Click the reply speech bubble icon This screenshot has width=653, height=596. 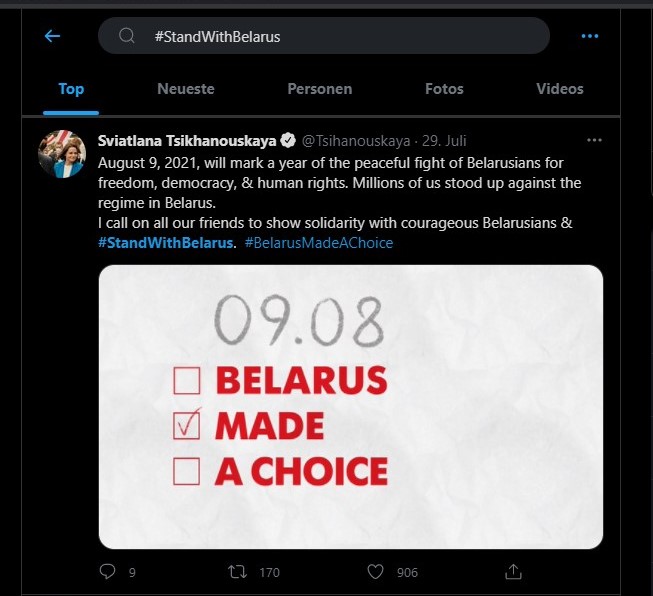point(107,571)
